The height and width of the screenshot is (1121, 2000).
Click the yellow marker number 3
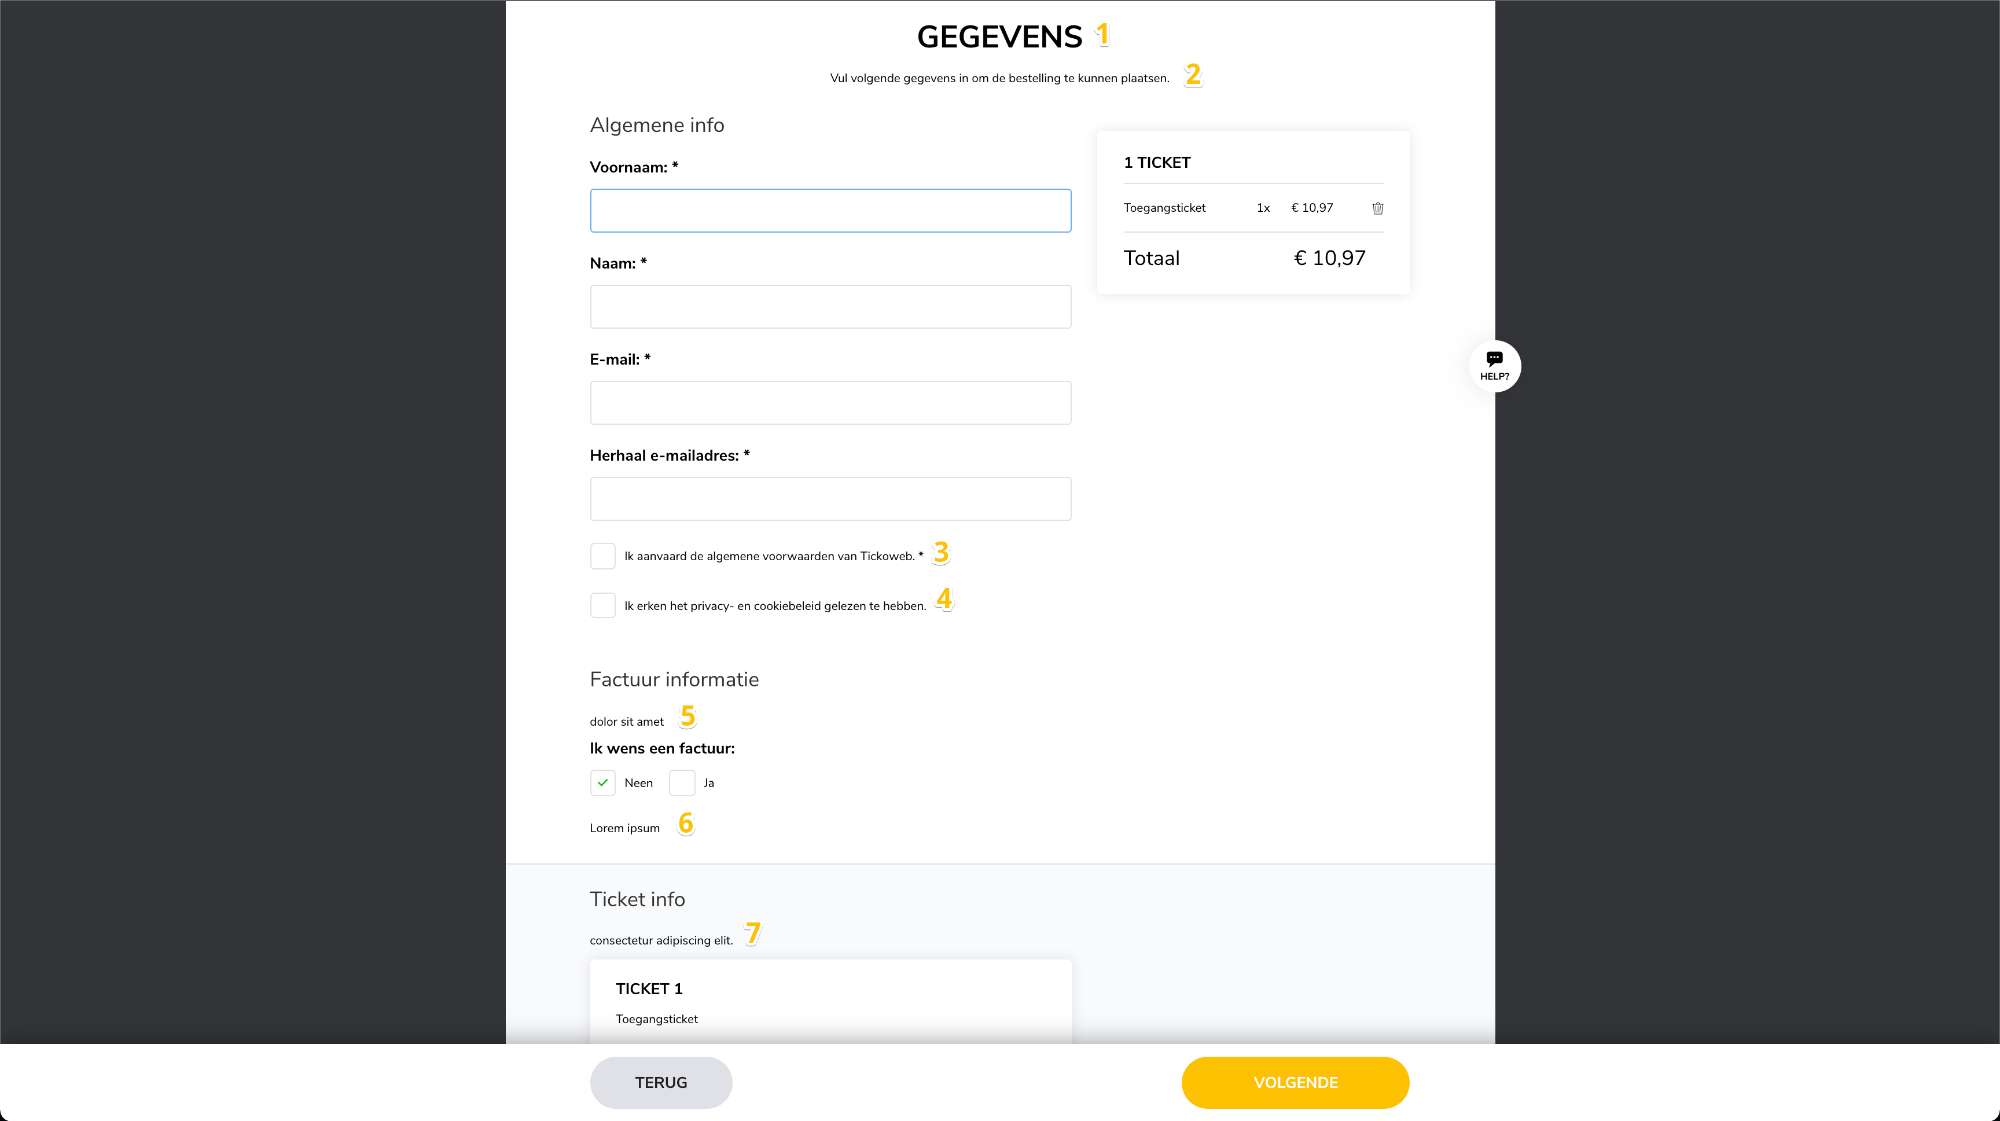click(940, 552)
